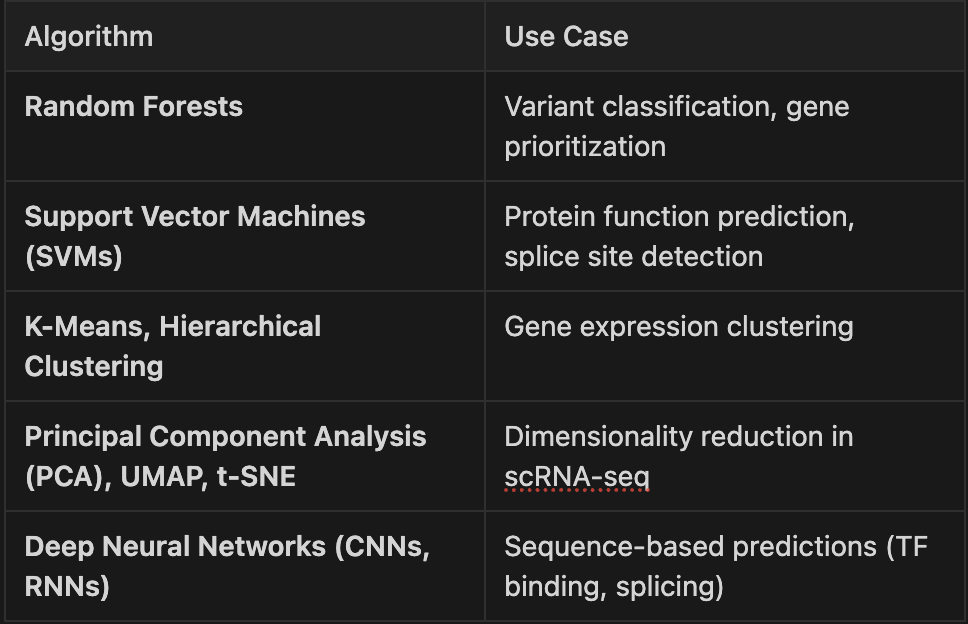
Task: Select the K-Means, Hierarchical Clustering cell
Action: [x=172, y=346]
